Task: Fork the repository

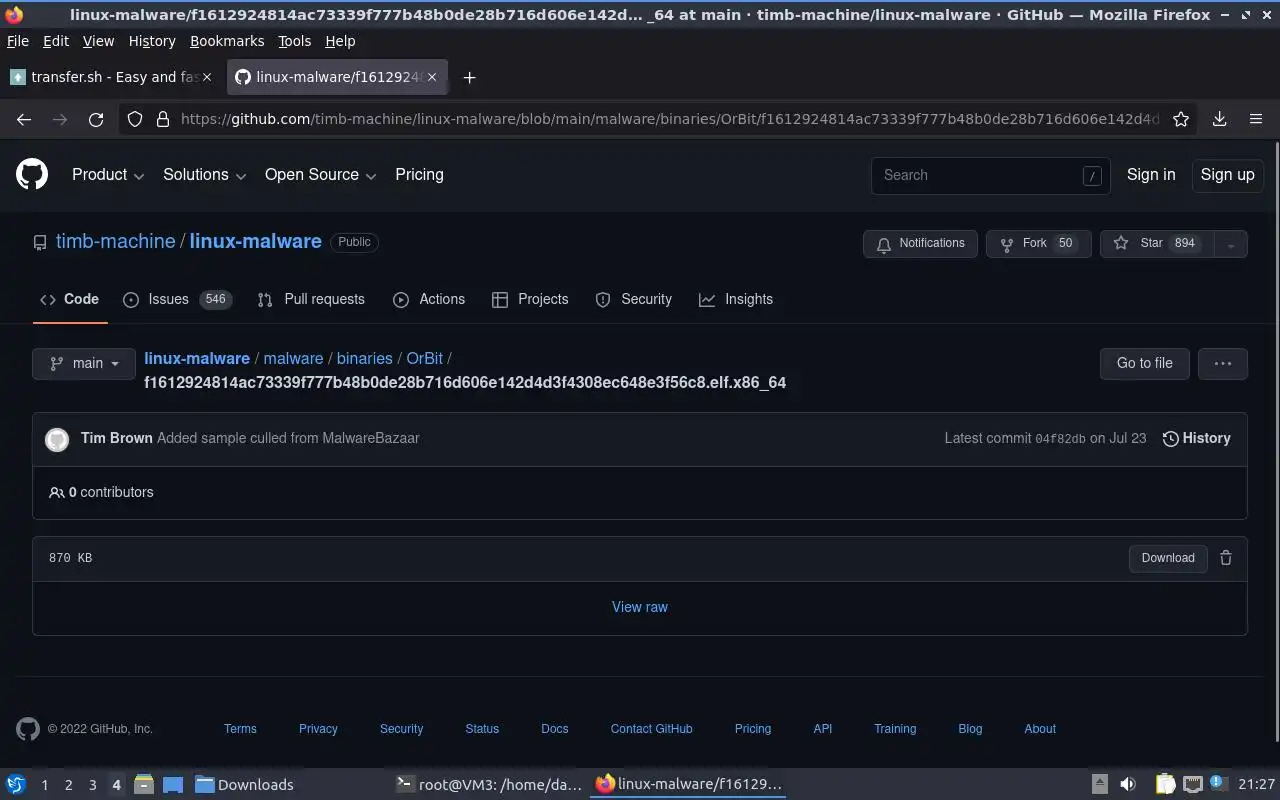Action: (x=1039, y=243)
